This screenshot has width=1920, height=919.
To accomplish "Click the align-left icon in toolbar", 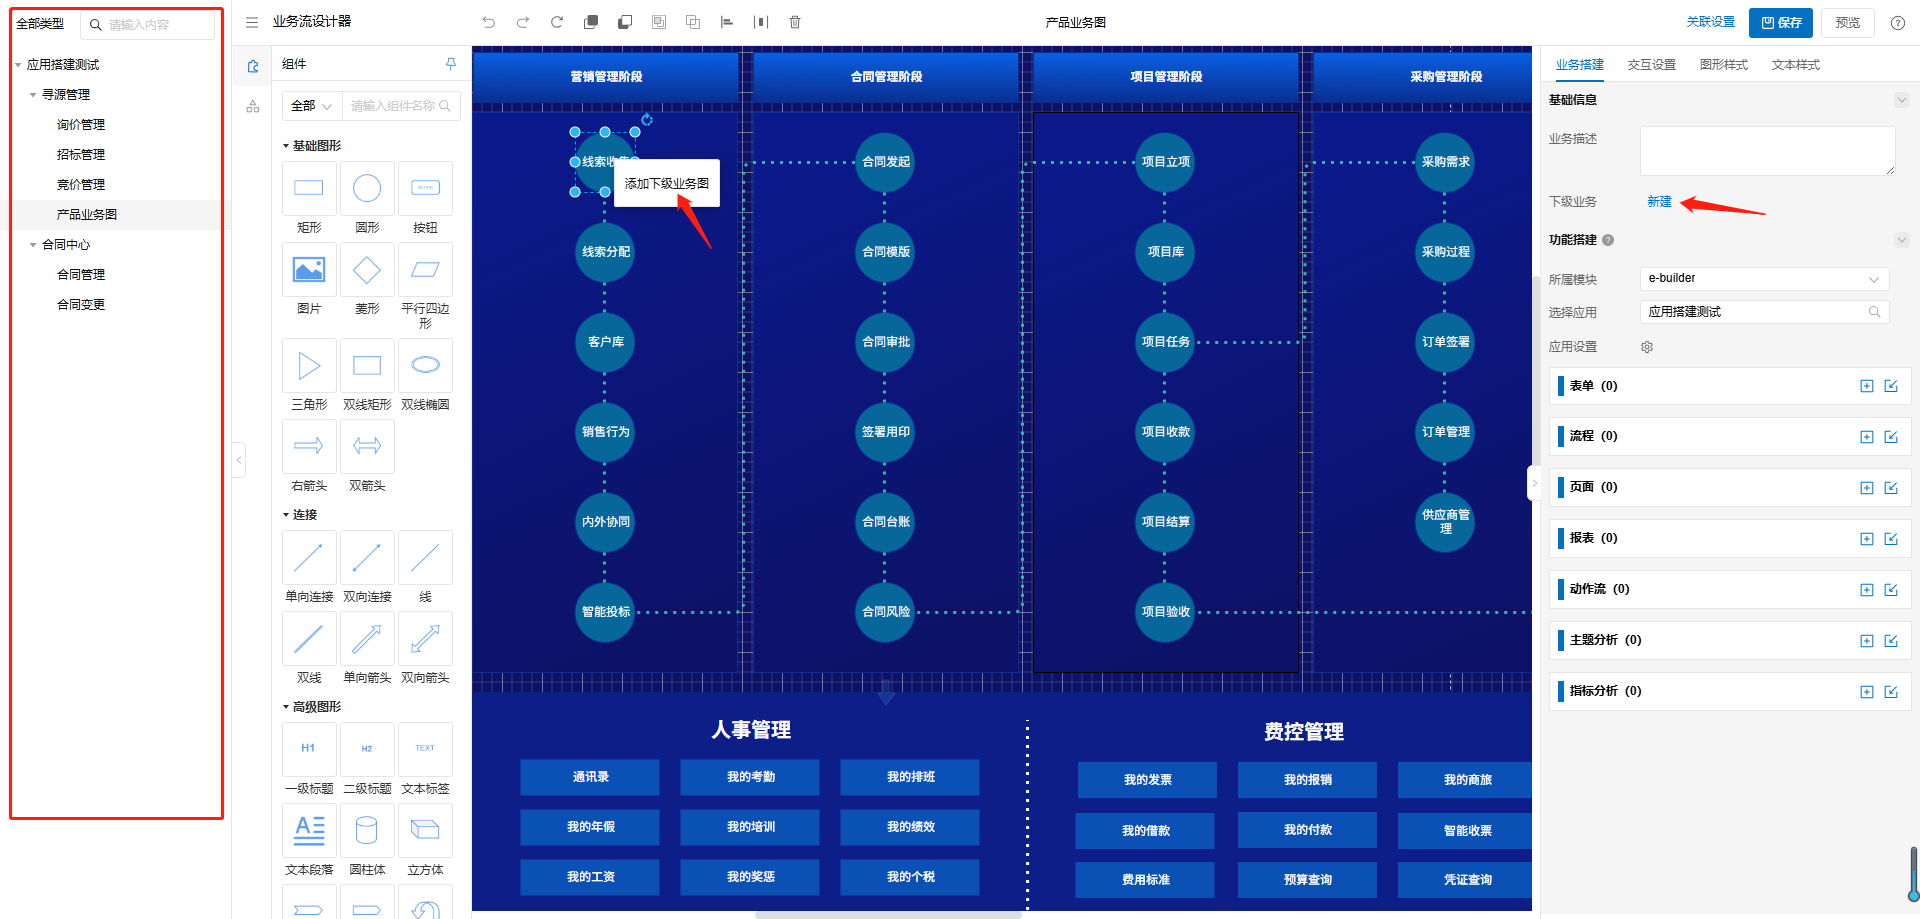I will point(727,22).
